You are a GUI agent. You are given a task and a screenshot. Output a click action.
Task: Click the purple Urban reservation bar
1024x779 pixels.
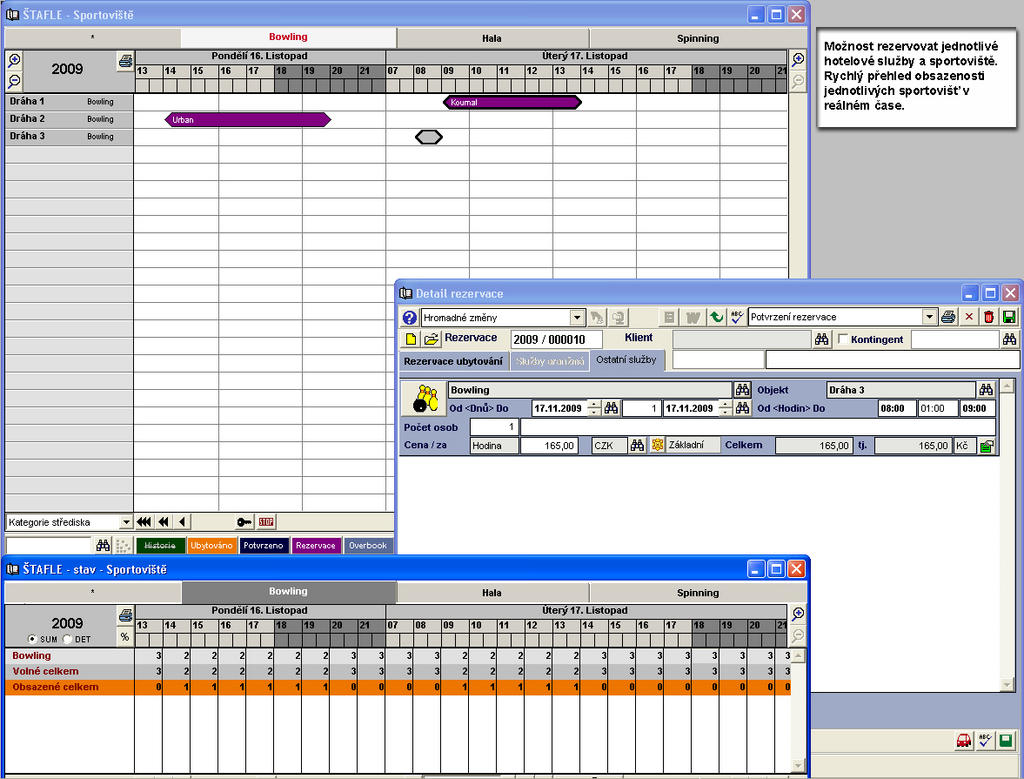tap(247, 119)
